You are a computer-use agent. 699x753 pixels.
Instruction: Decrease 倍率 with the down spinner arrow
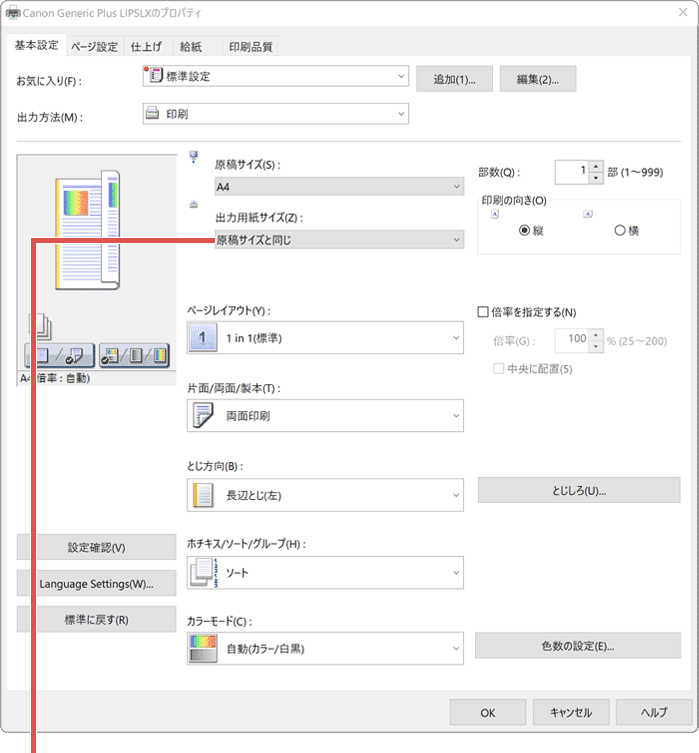596,346
